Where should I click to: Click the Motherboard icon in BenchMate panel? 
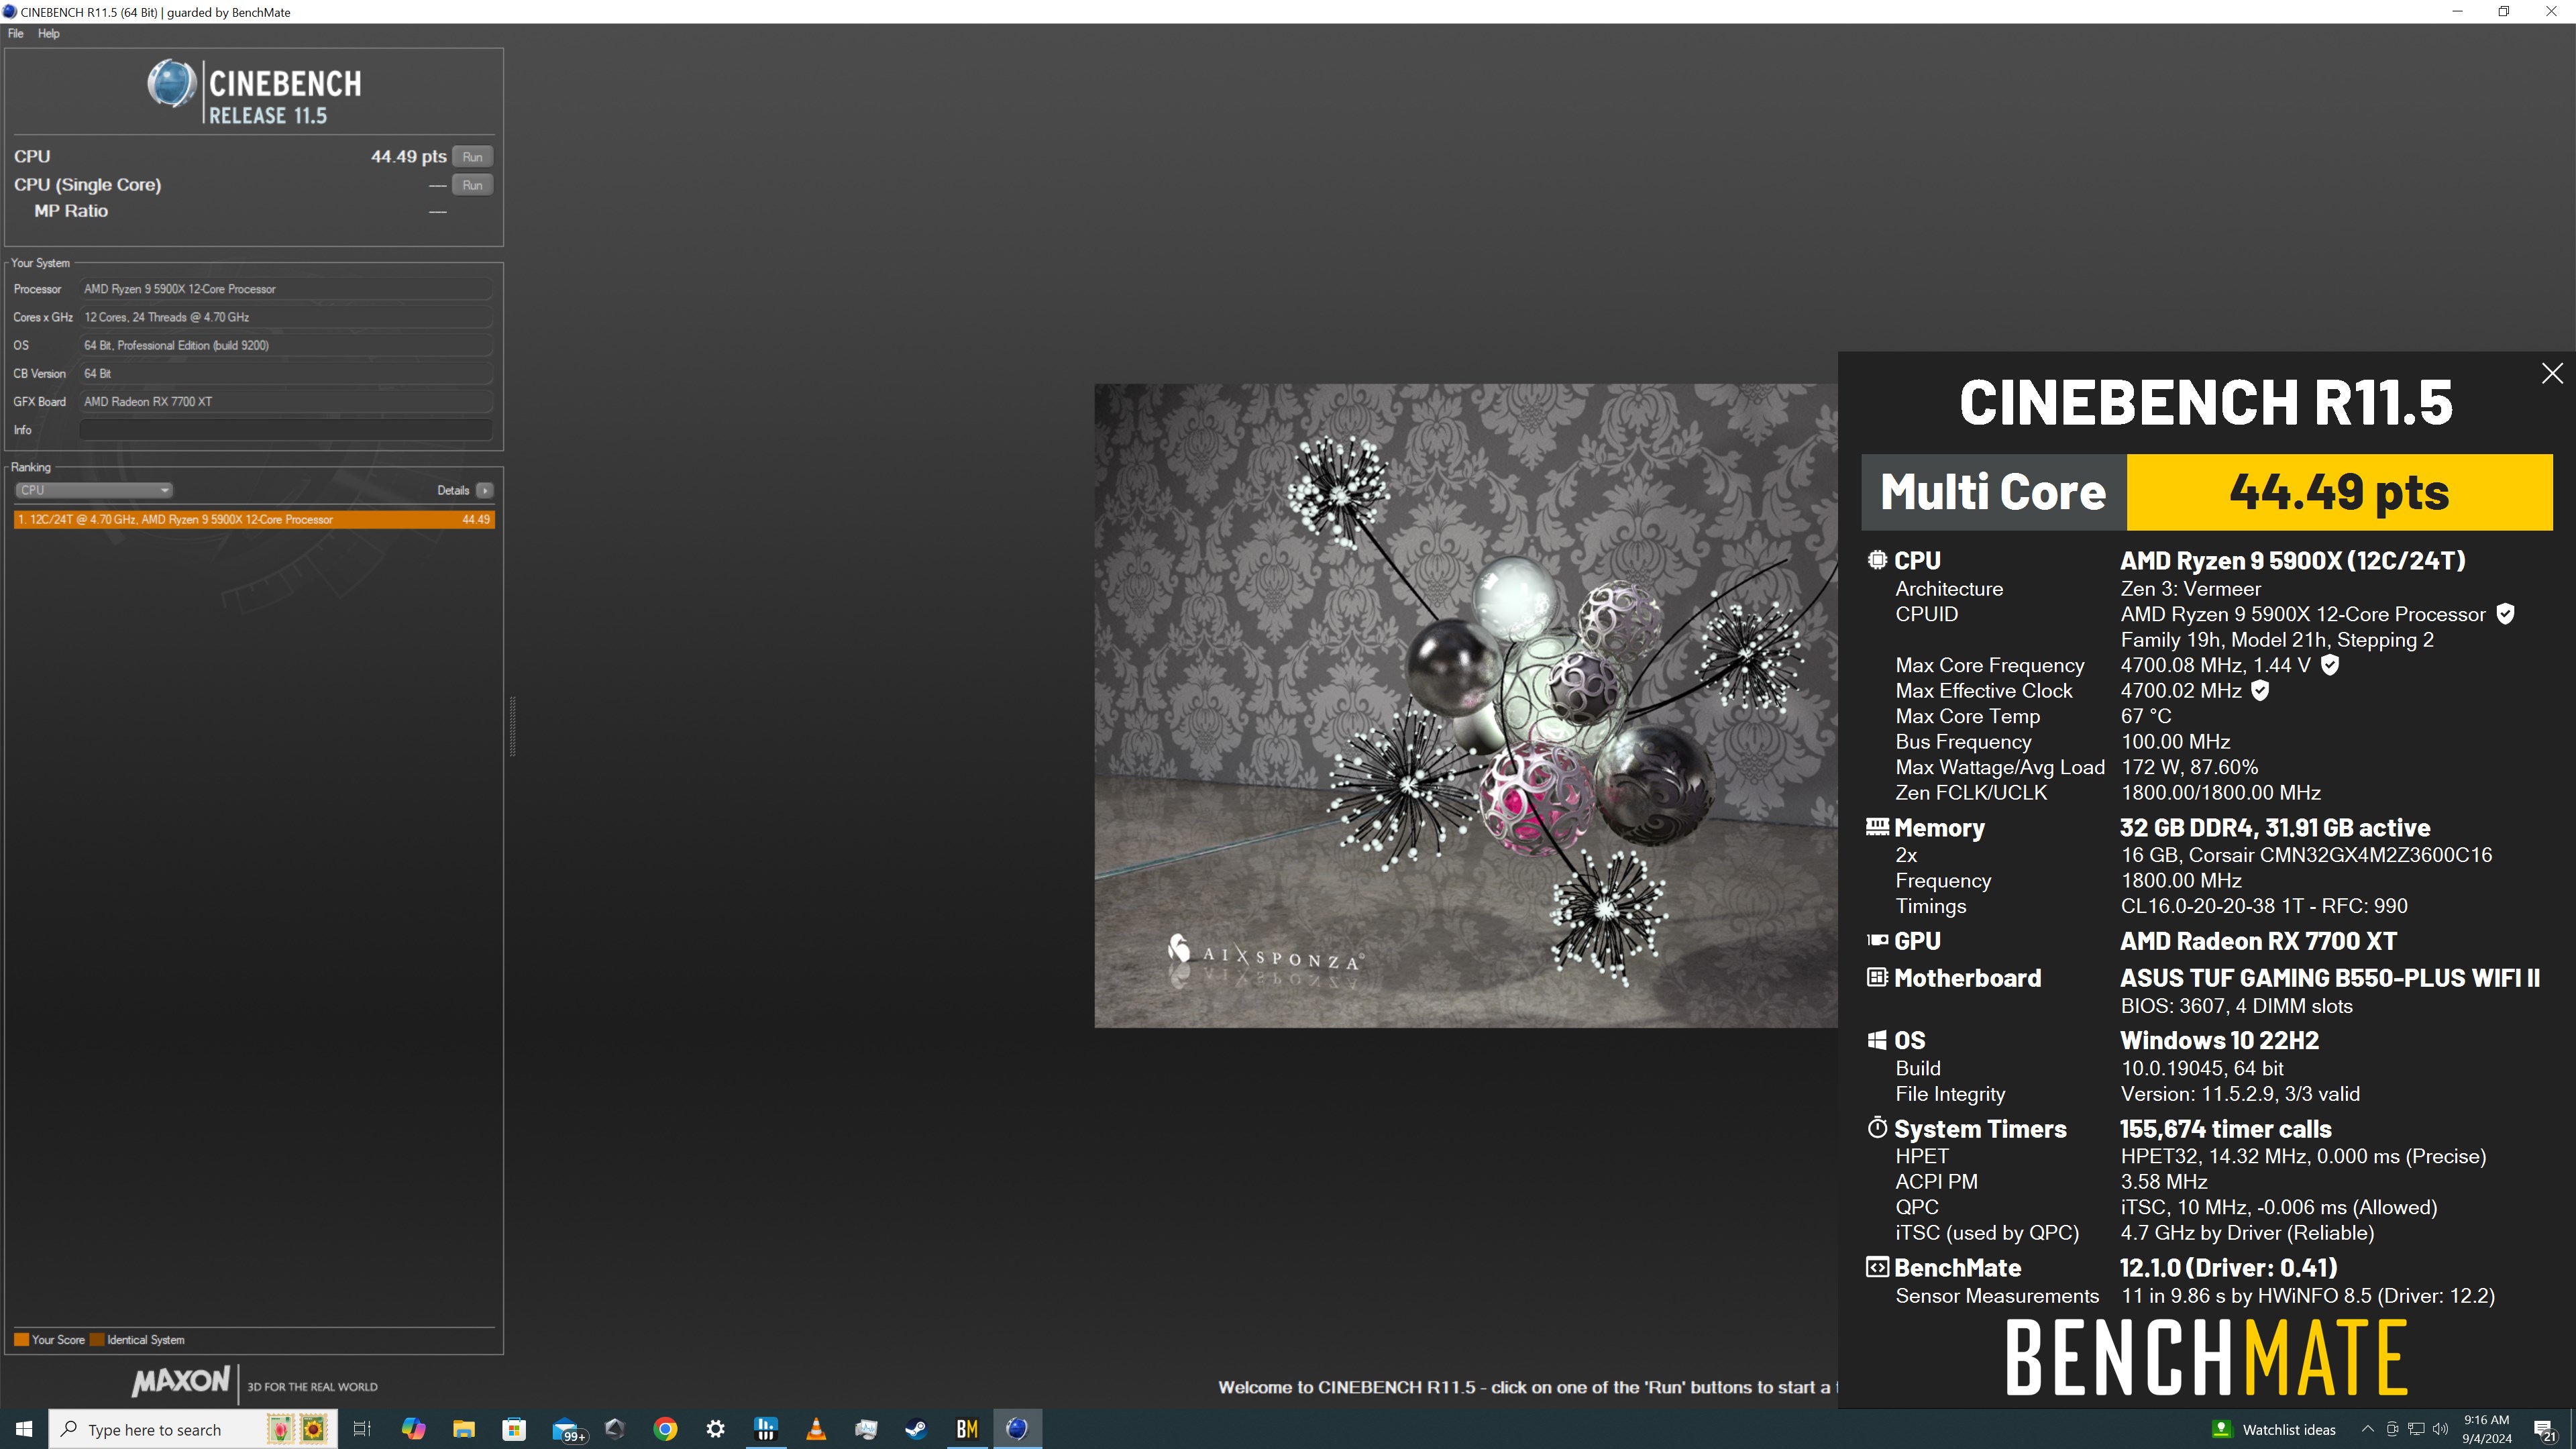[1877, 977]
